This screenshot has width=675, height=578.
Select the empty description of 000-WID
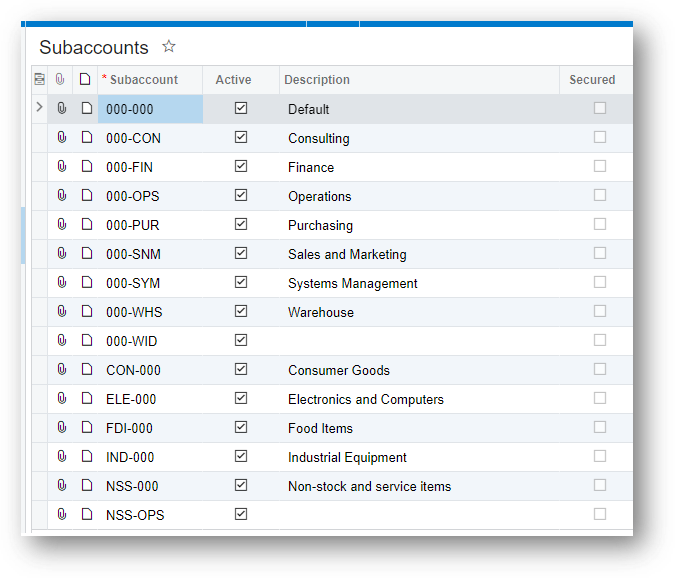click(419, 341)
